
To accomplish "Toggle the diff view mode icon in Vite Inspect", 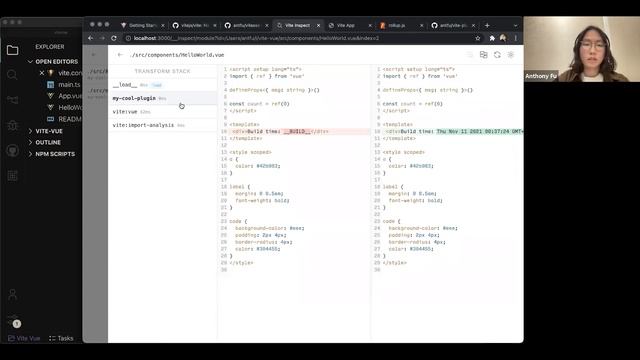I will pos(484,55).
